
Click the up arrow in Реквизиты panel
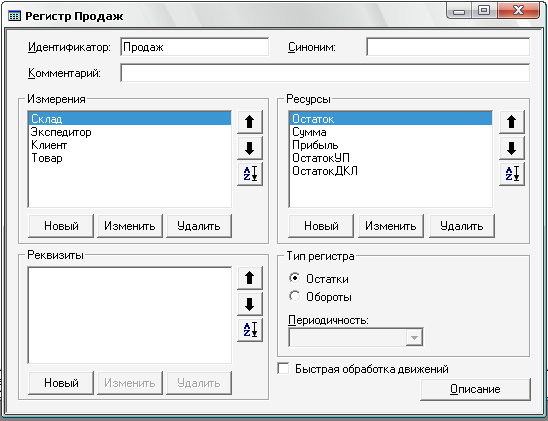250,278
